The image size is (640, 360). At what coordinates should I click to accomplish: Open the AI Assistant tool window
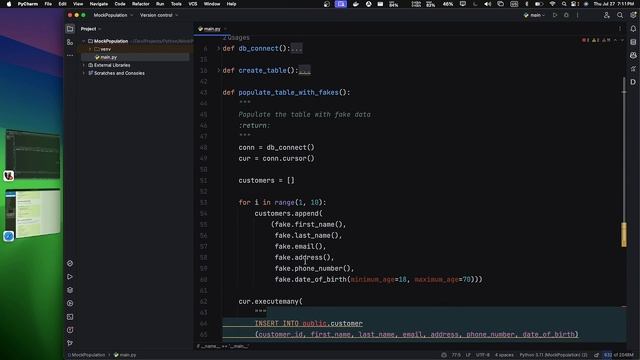pos(633,55)
